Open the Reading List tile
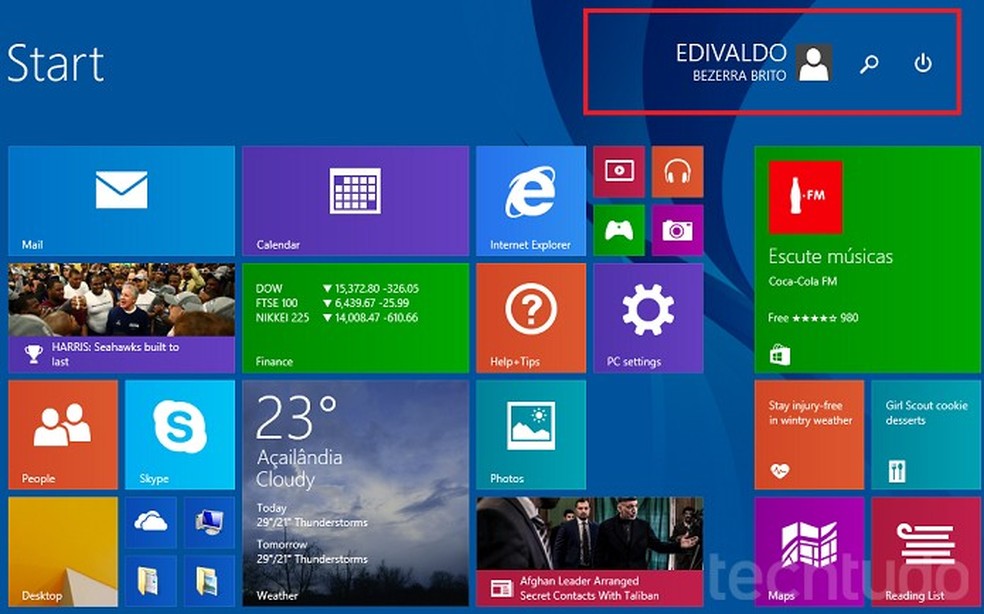Screen dimensions: 984x614 926,551
